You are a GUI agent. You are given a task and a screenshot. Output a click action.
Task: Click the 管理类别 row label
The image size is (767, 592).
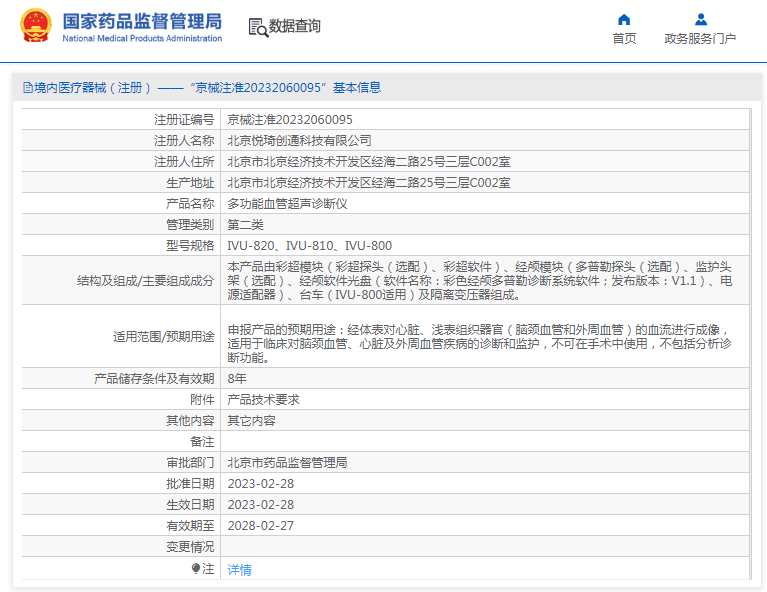coord(190,225)
